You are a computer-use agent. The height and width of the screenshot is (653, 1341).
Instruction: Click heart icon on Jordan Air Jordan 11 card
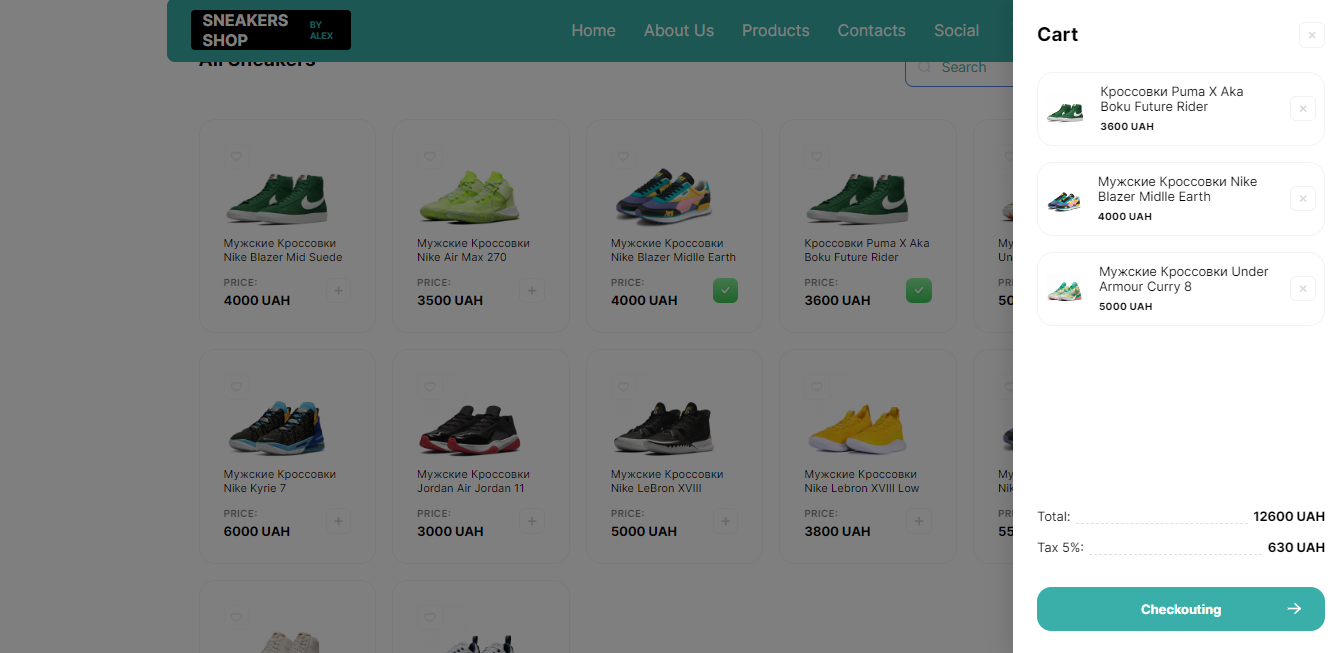[430, 387]
